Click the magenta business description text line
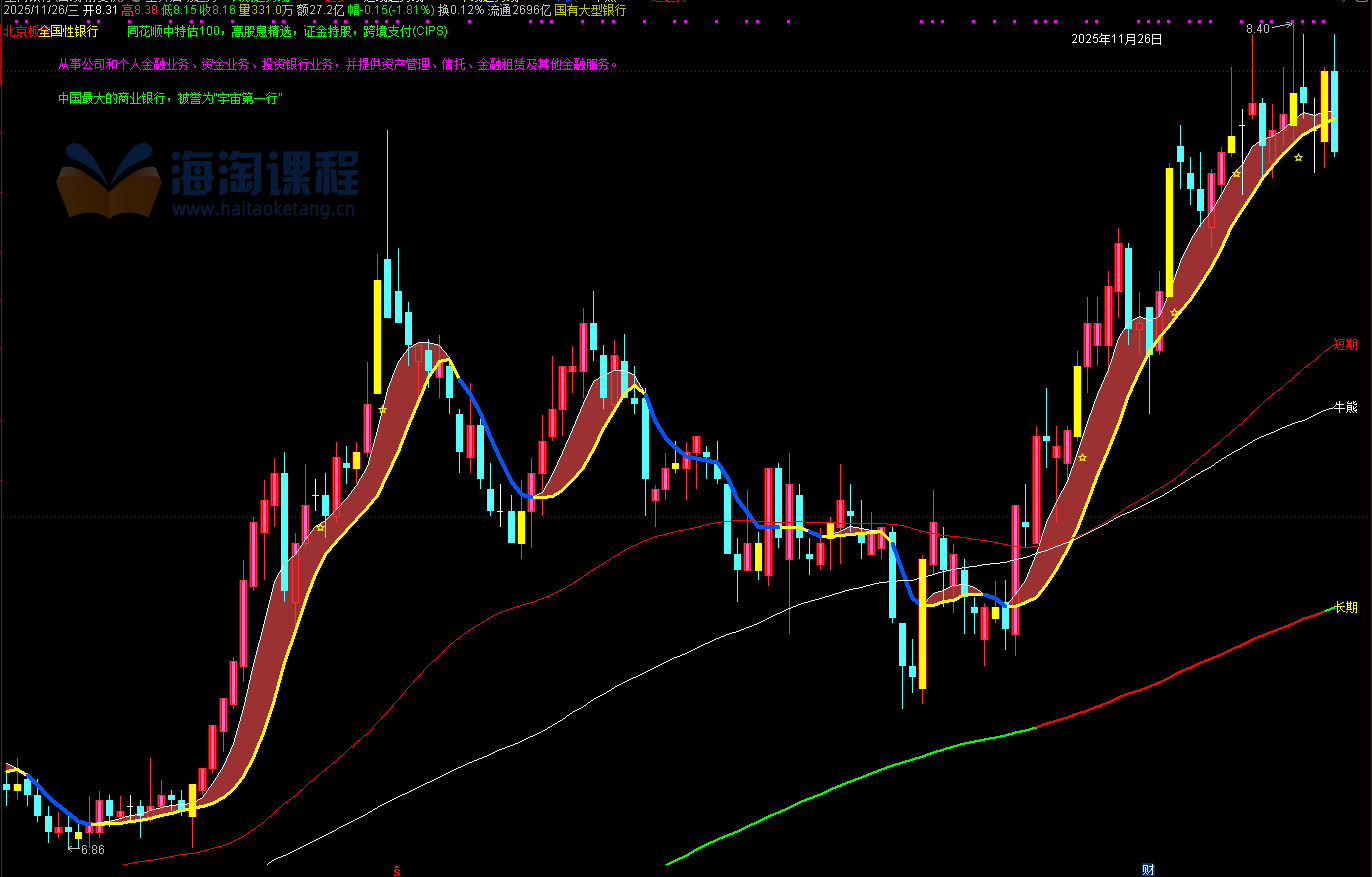This screenshot has width=1372, height=877. (338, 65)
